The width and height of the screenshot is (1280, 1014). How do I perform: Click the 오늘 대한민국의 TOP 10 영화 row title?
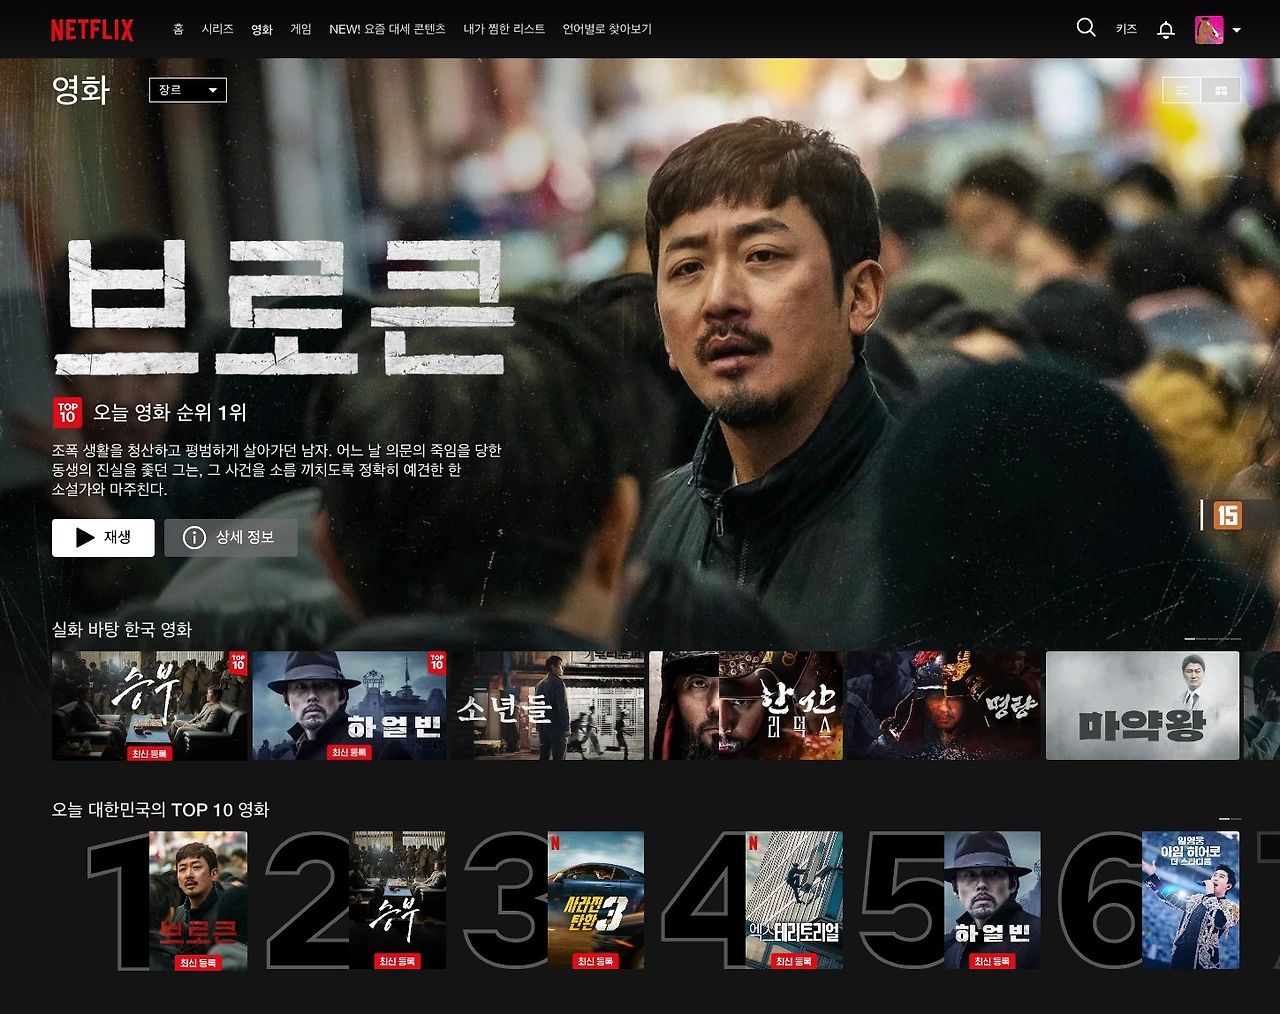point(161,810)
